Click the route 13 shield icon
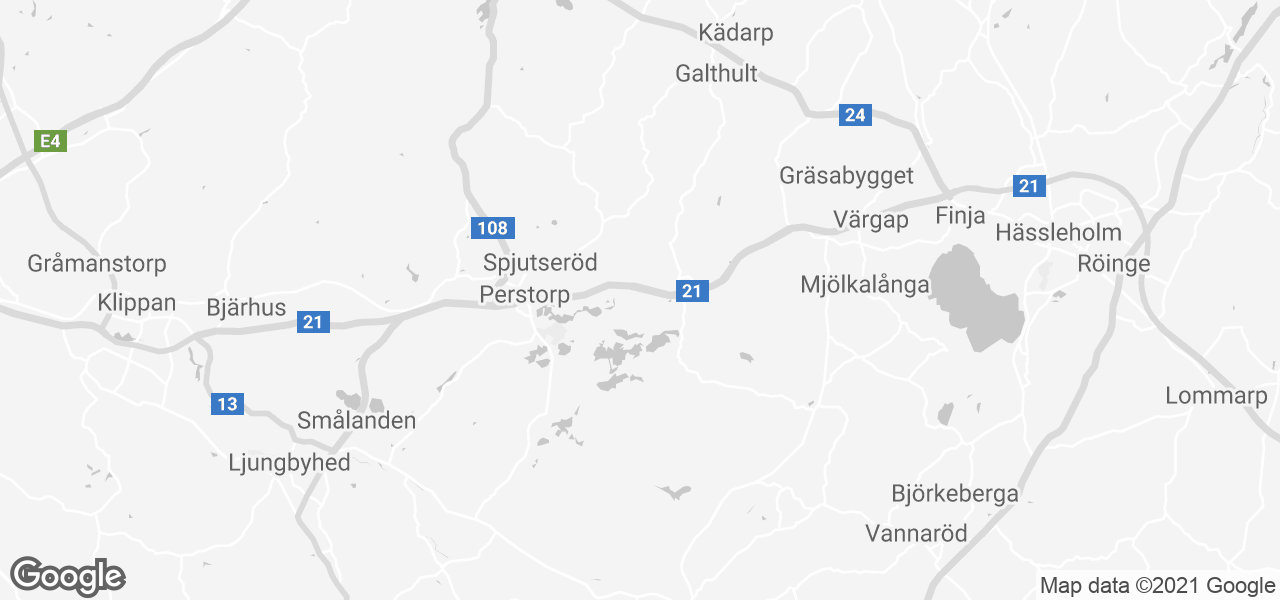The height and width of the screenshot is (600, 1280). [x=227, y=404]
